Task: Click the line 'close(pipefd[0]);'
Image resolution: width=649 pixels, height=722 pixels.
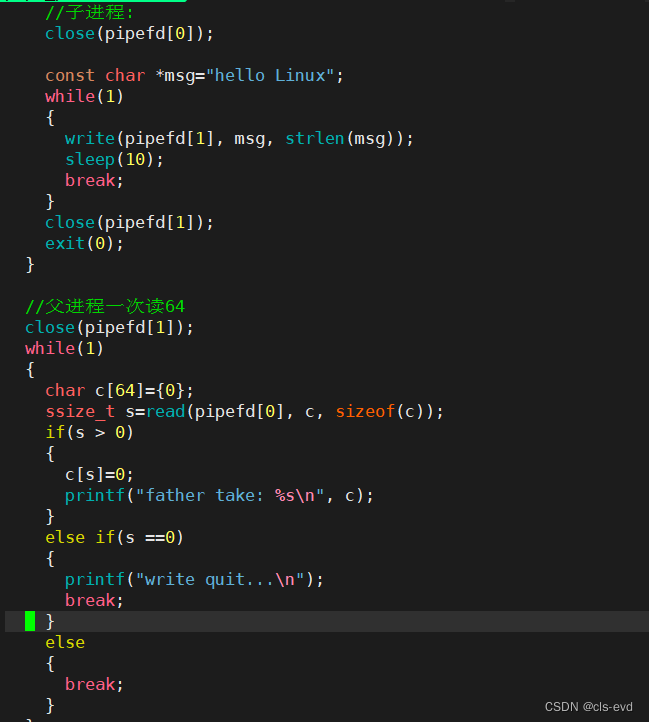Action: (x=129, y=34)
